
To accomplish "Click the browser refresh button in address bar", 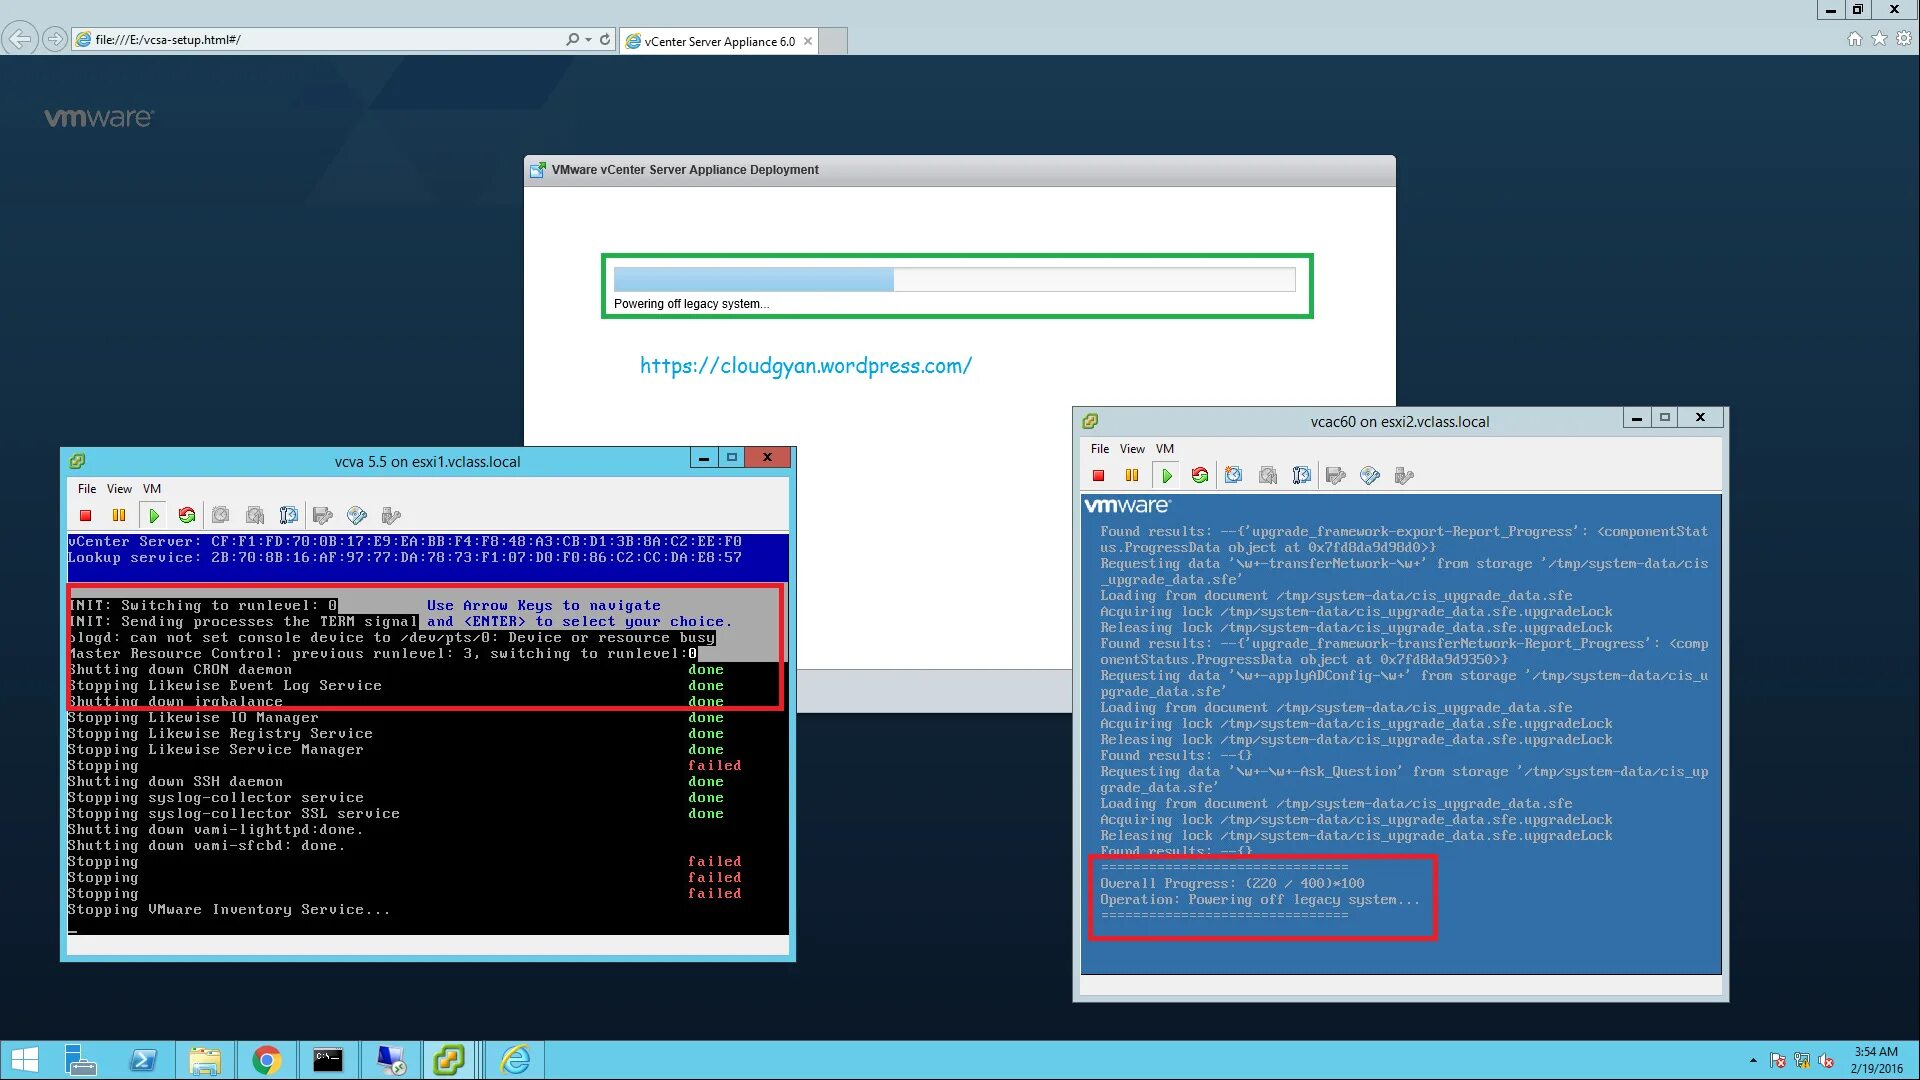I will [605, 40].
